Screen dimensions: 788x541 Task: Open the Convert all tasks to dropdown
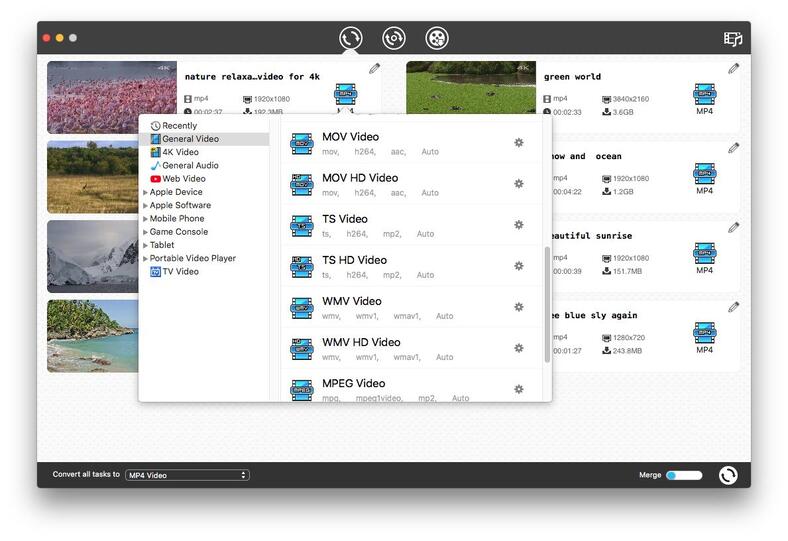pyautogui.click(x=187, y=475)
